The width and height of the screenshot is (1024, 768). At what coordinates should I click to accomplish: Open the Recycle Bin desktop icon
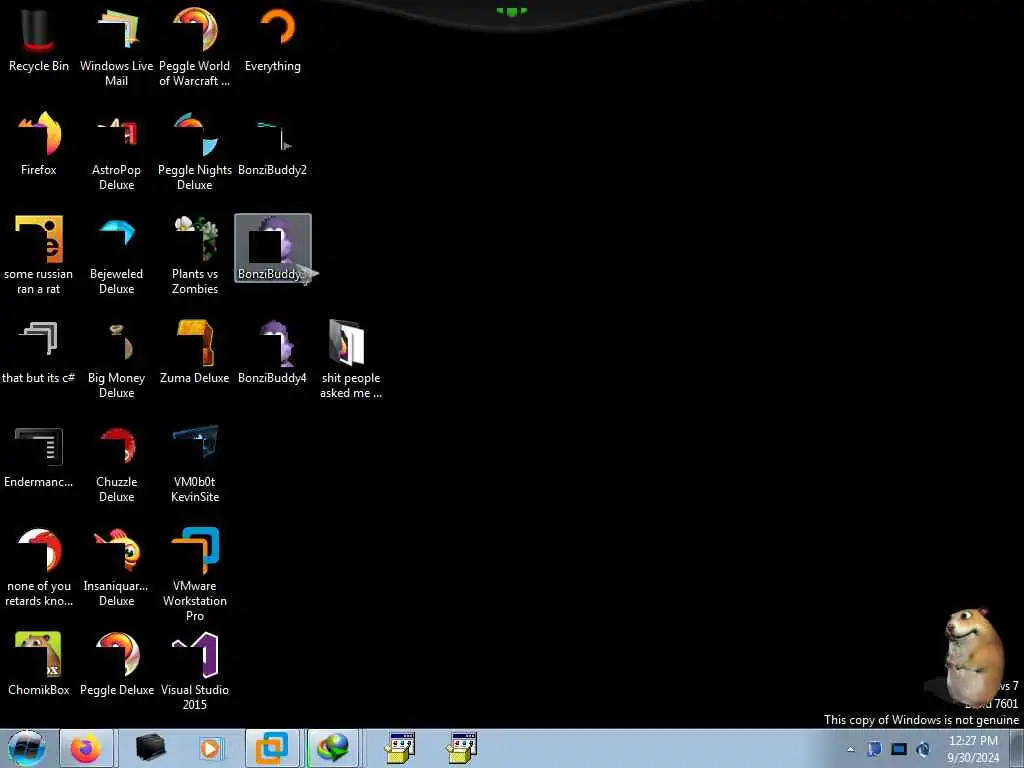click(x=39, y=39)
